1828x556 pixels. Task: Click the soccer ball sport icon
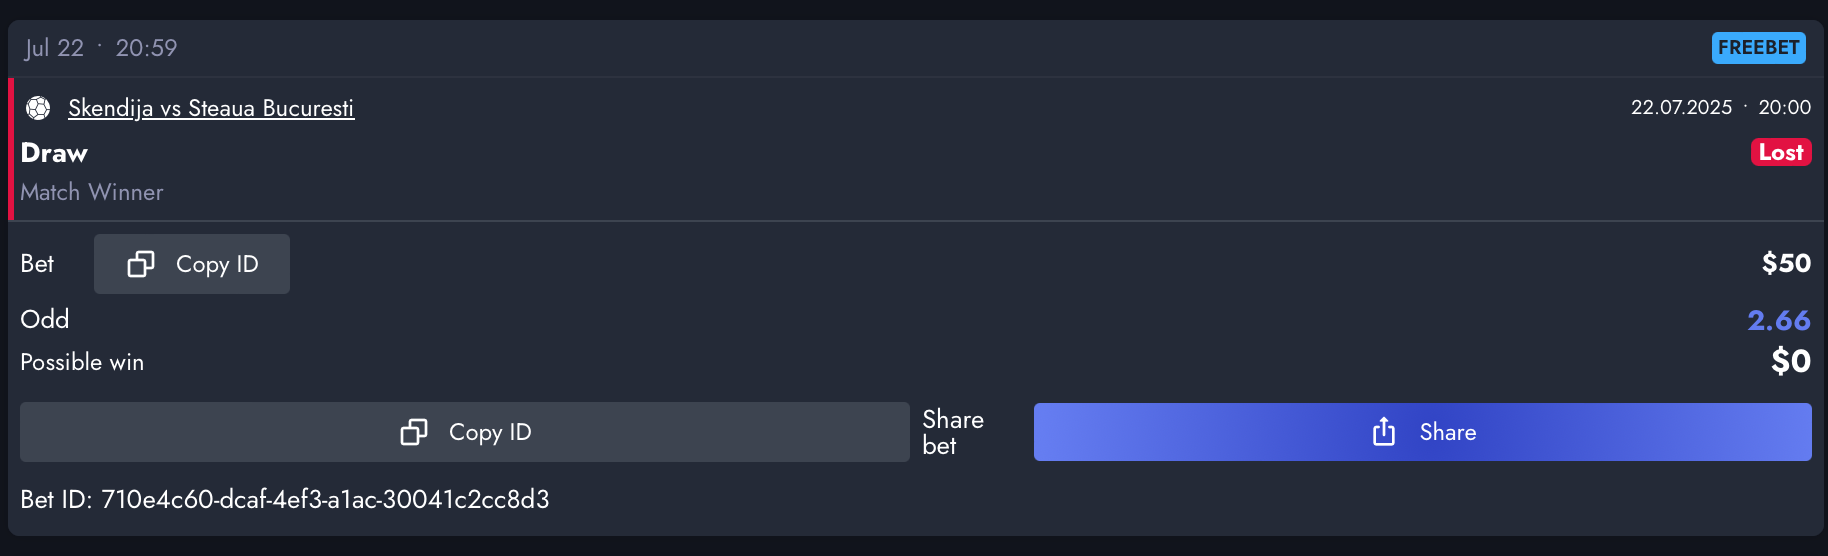38,108
